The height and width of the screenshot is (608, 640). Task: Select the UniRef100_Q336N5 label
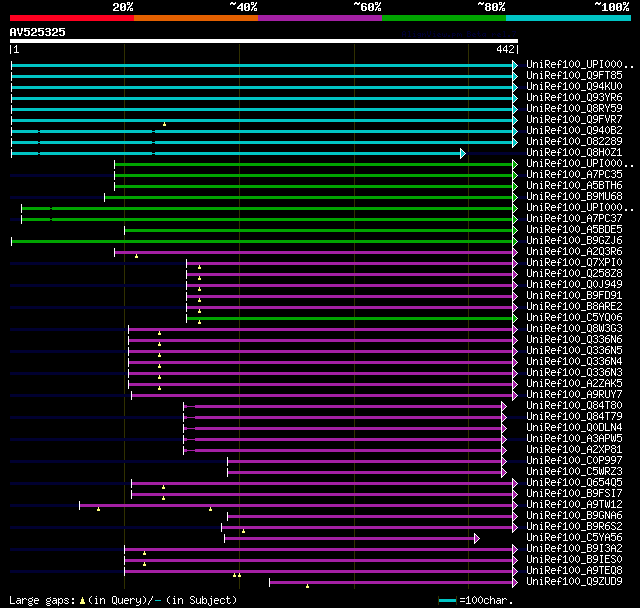click(574, 351)
